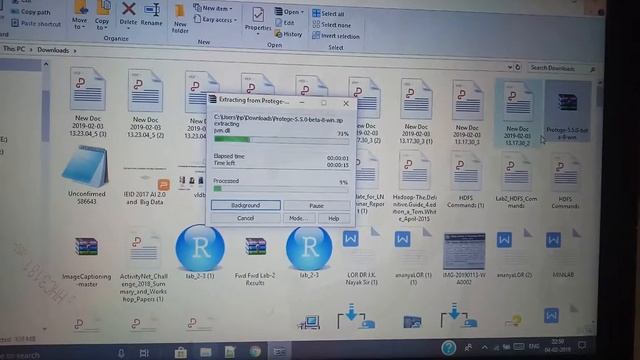Click the Background button in extraction dialog
The height and width of the screenshot is (360, 640).
246,205
